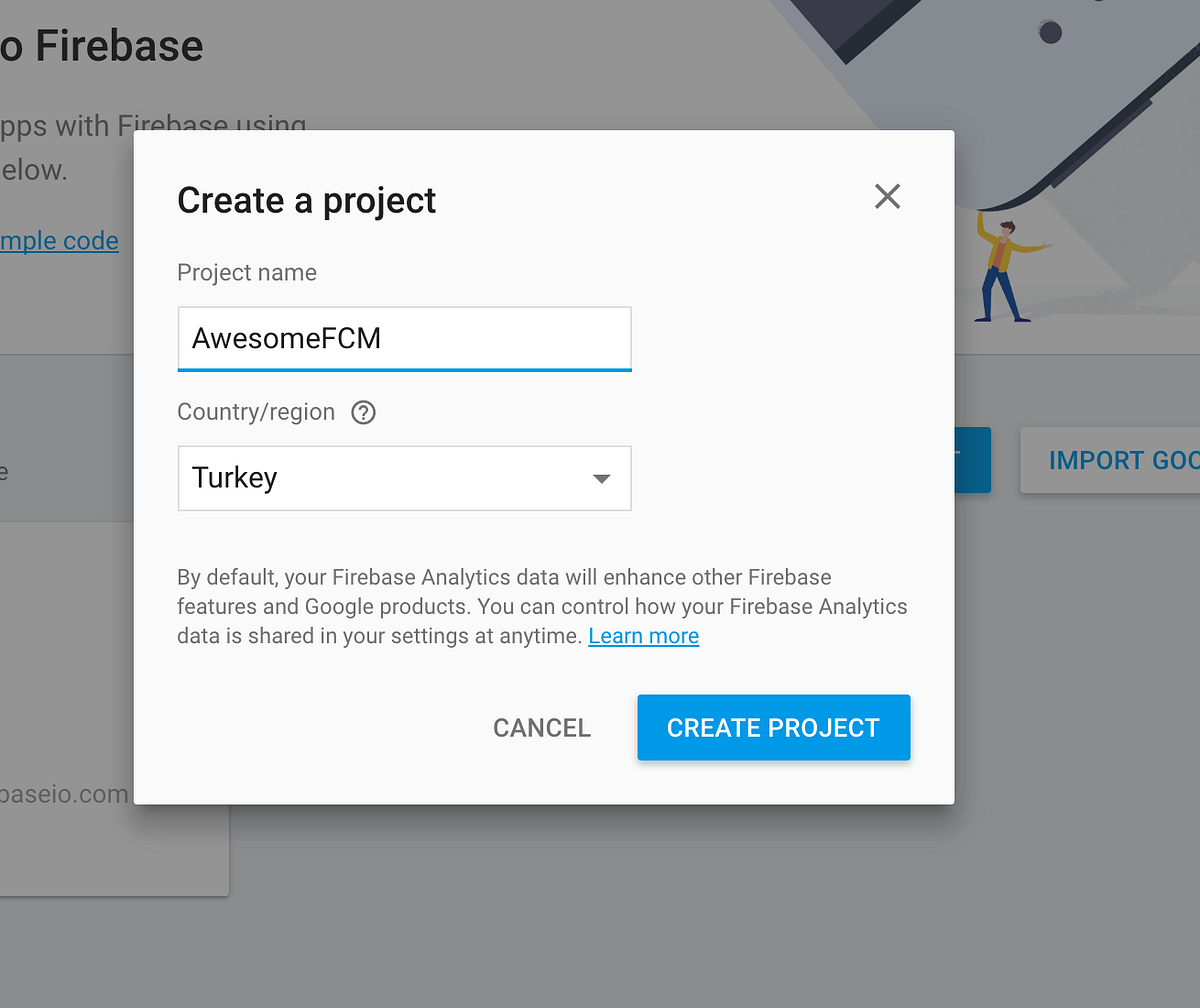Click the Project name label

coord(246,272)
